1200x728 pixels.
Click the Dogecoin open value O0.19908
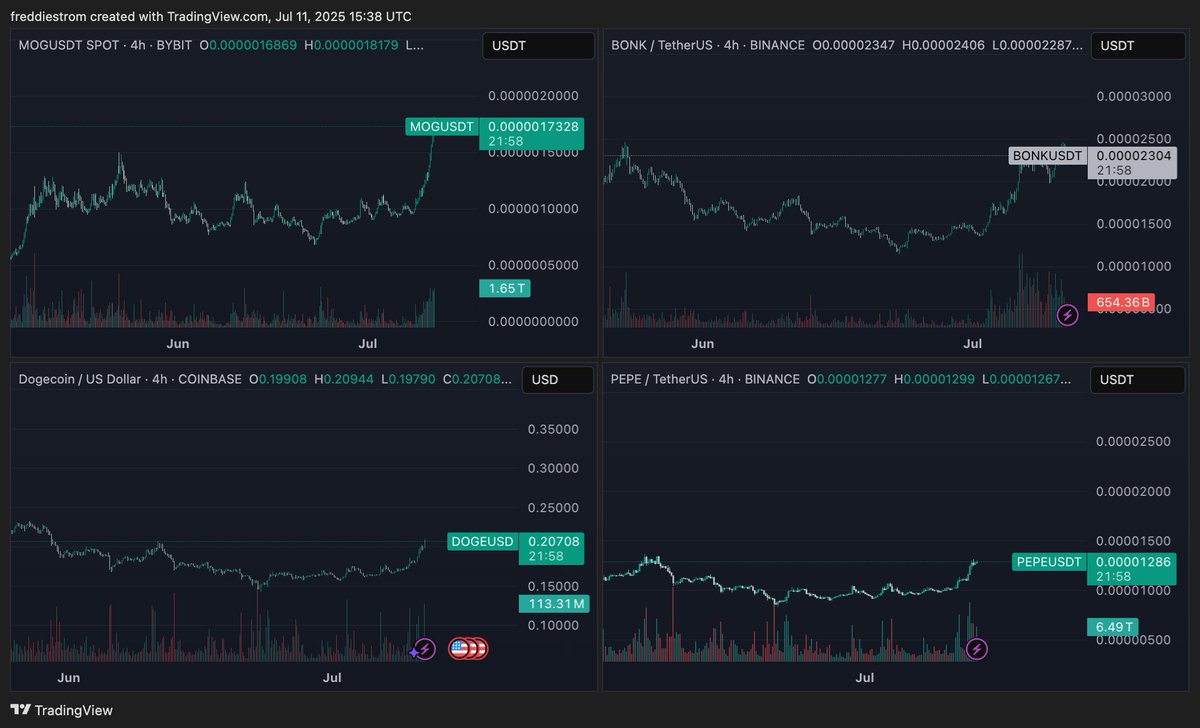277,380
